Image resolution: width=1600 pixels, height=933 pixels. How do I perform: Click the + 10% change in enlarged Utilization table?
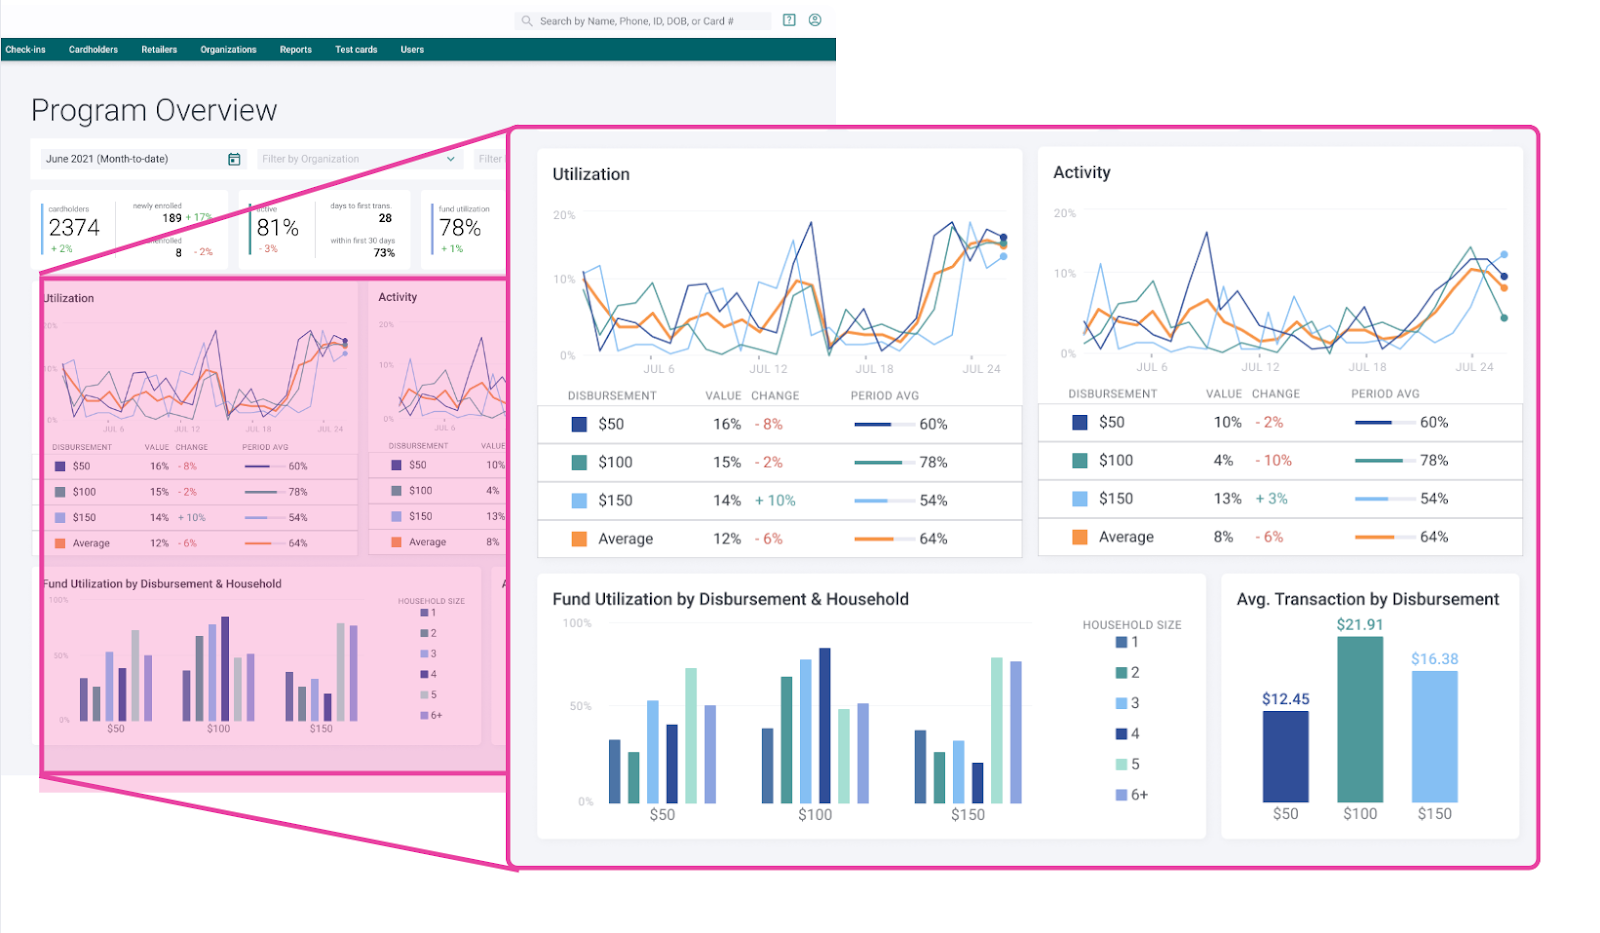click(775, 500)
